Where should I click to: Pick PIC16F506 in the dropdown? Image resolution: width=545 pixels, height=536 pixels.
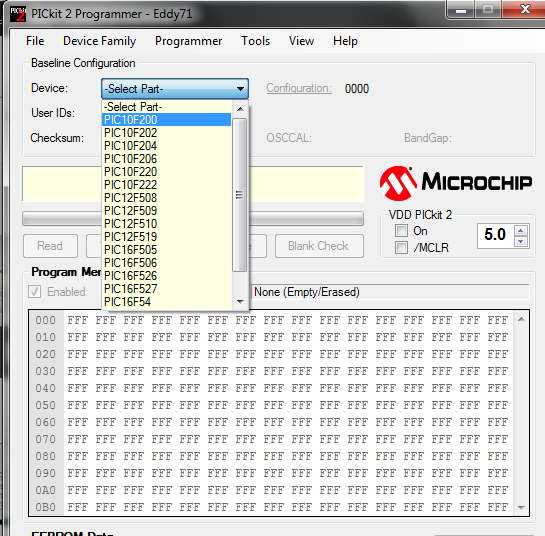point(166,263)
